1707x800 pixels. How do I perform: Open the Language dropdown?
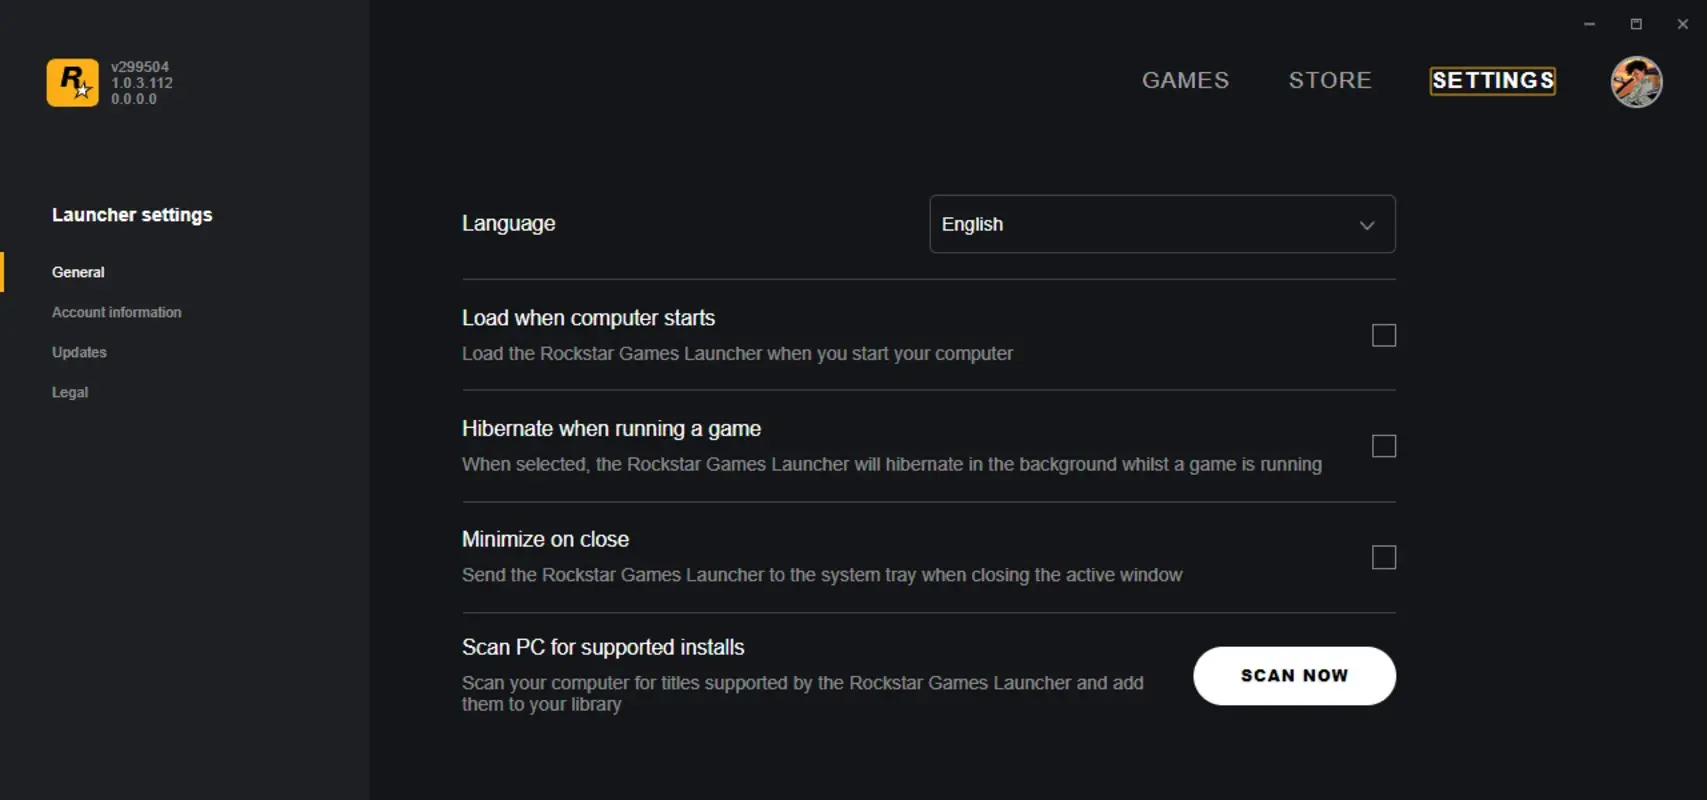pos(1162,224)
